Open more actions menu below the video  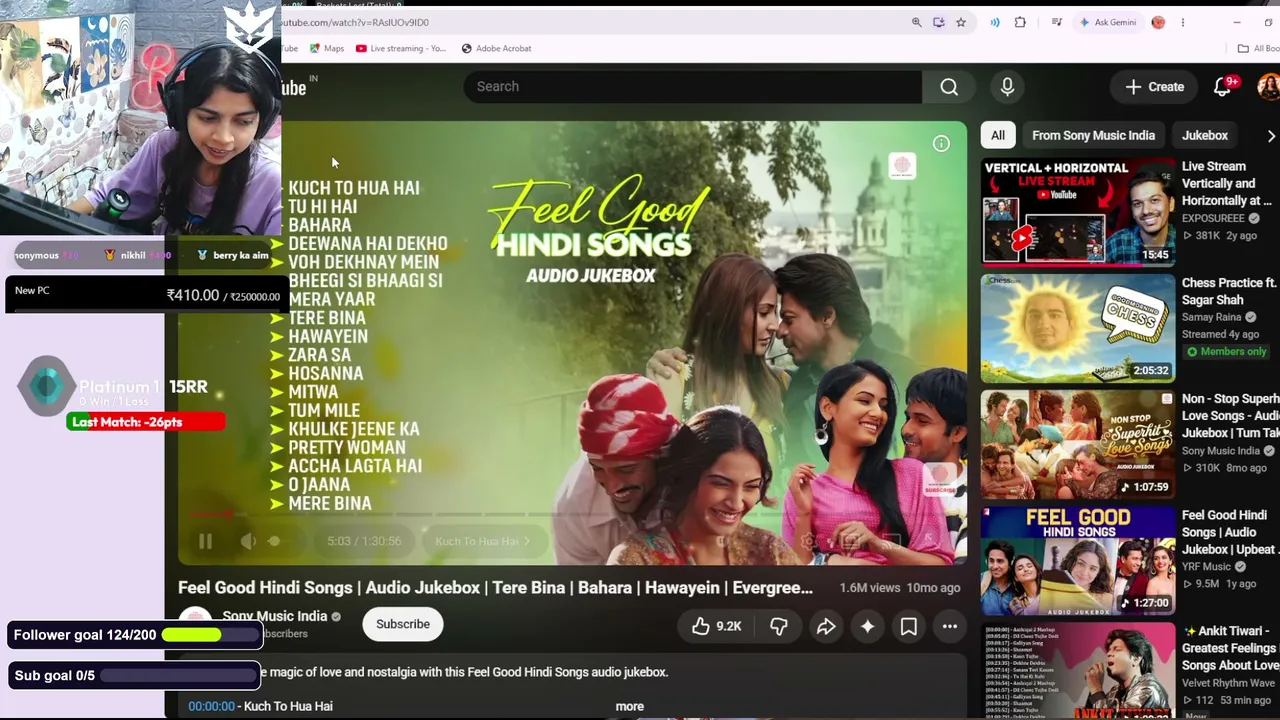tap(950, 626)
